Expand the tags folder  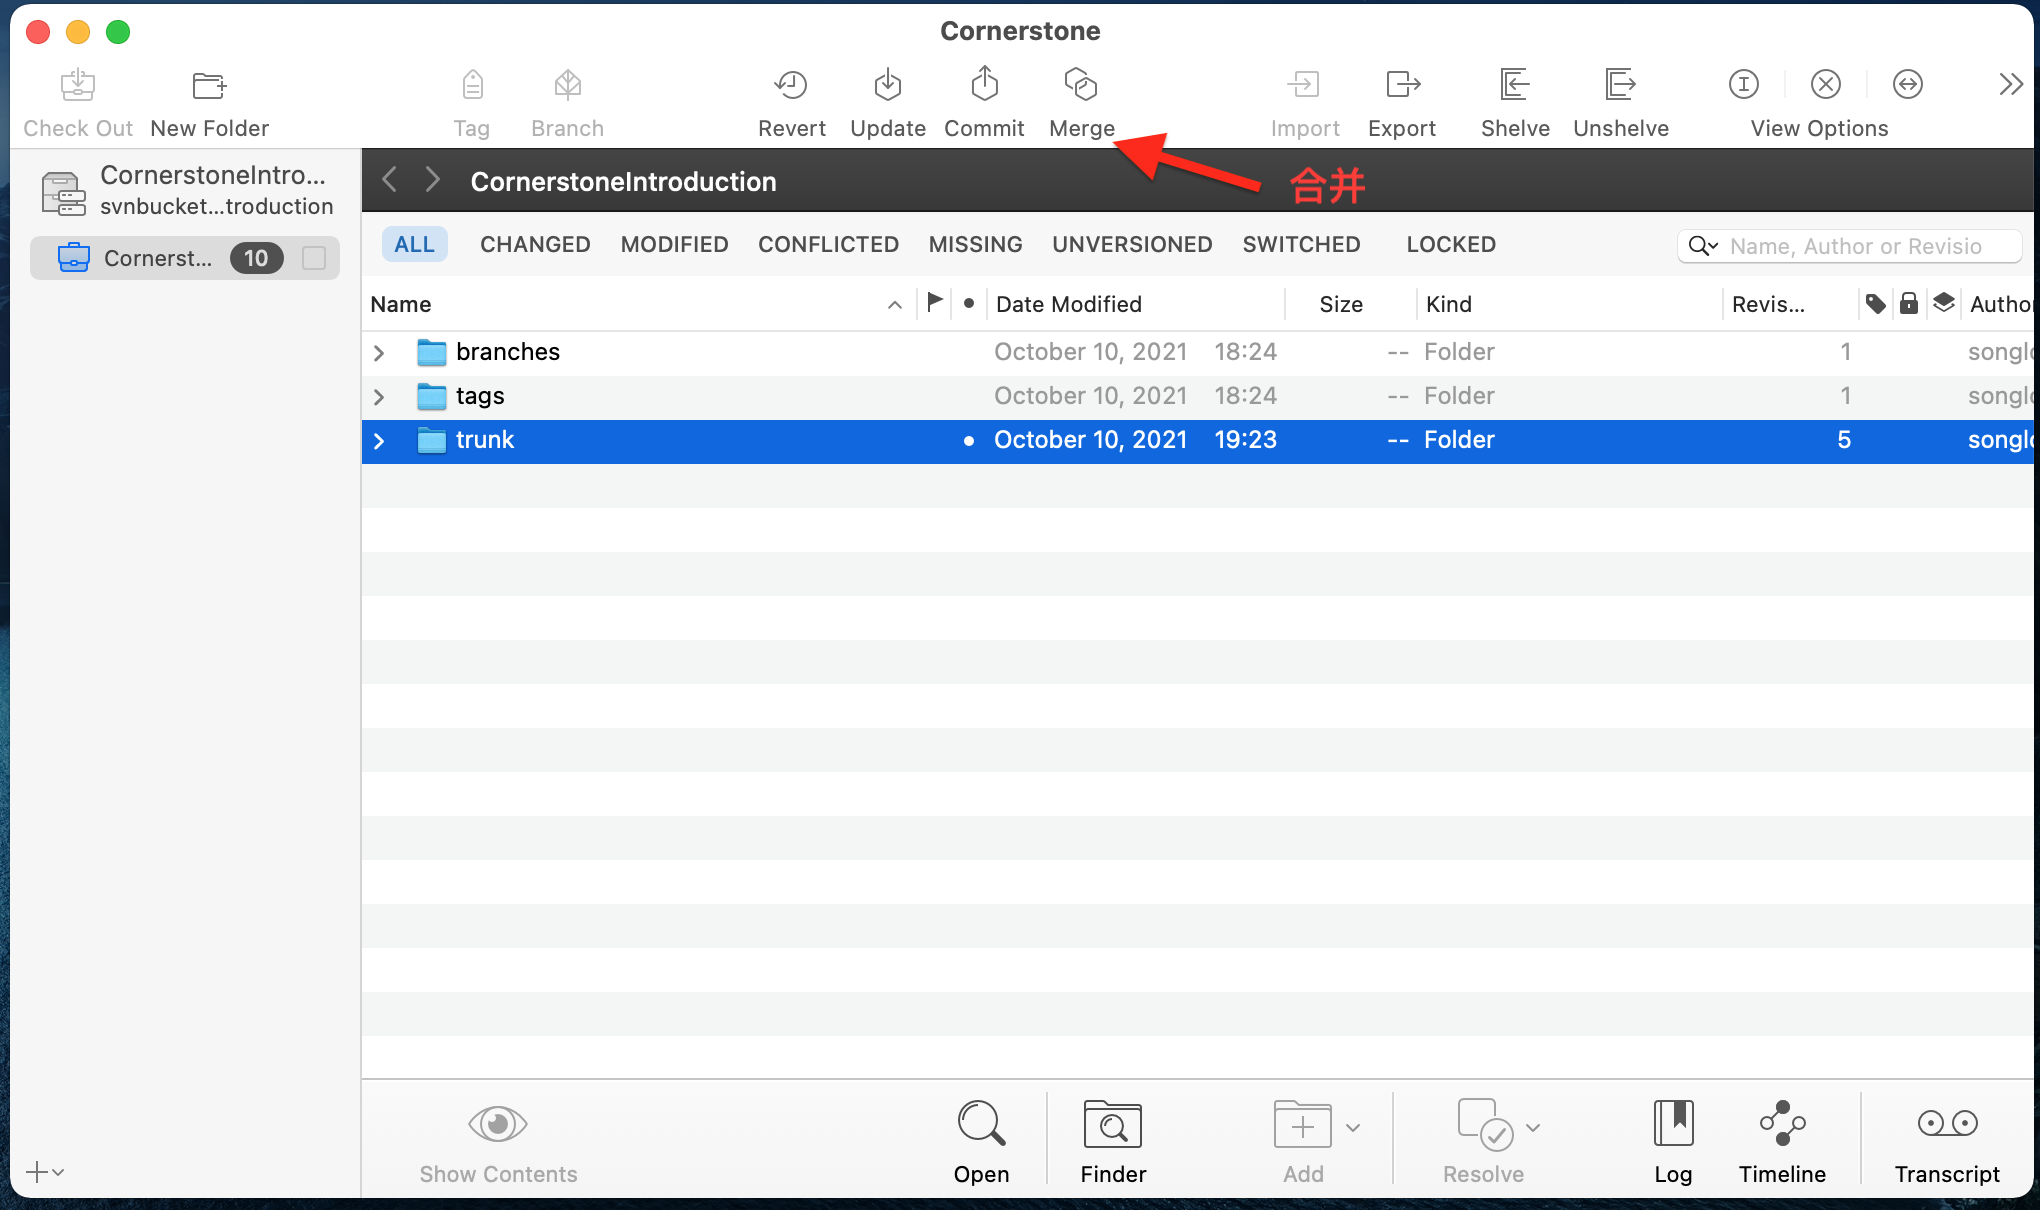[379, 397]
